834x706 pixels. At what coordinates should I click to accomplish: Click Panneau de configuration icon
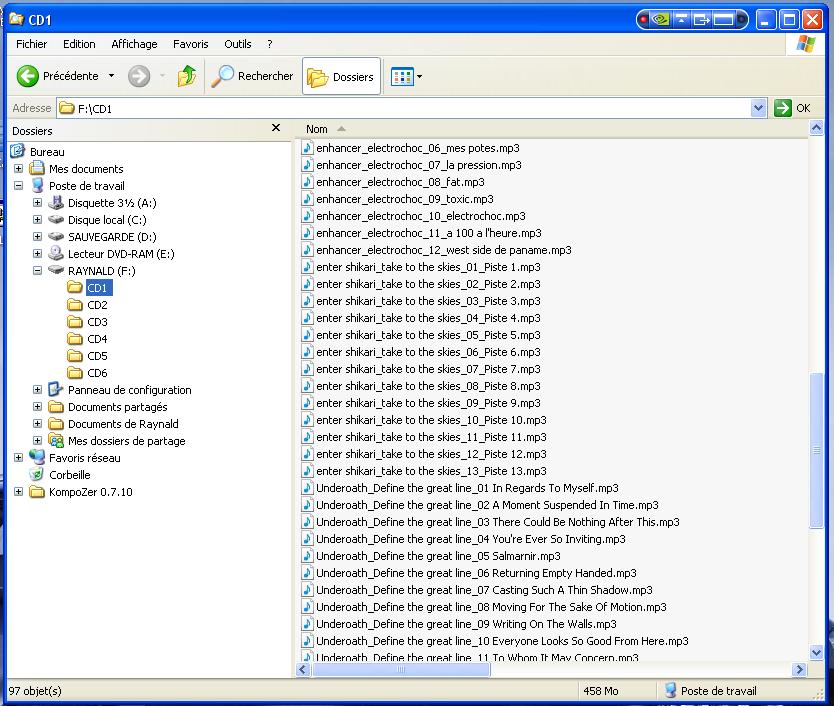click(x=56, y=389)
